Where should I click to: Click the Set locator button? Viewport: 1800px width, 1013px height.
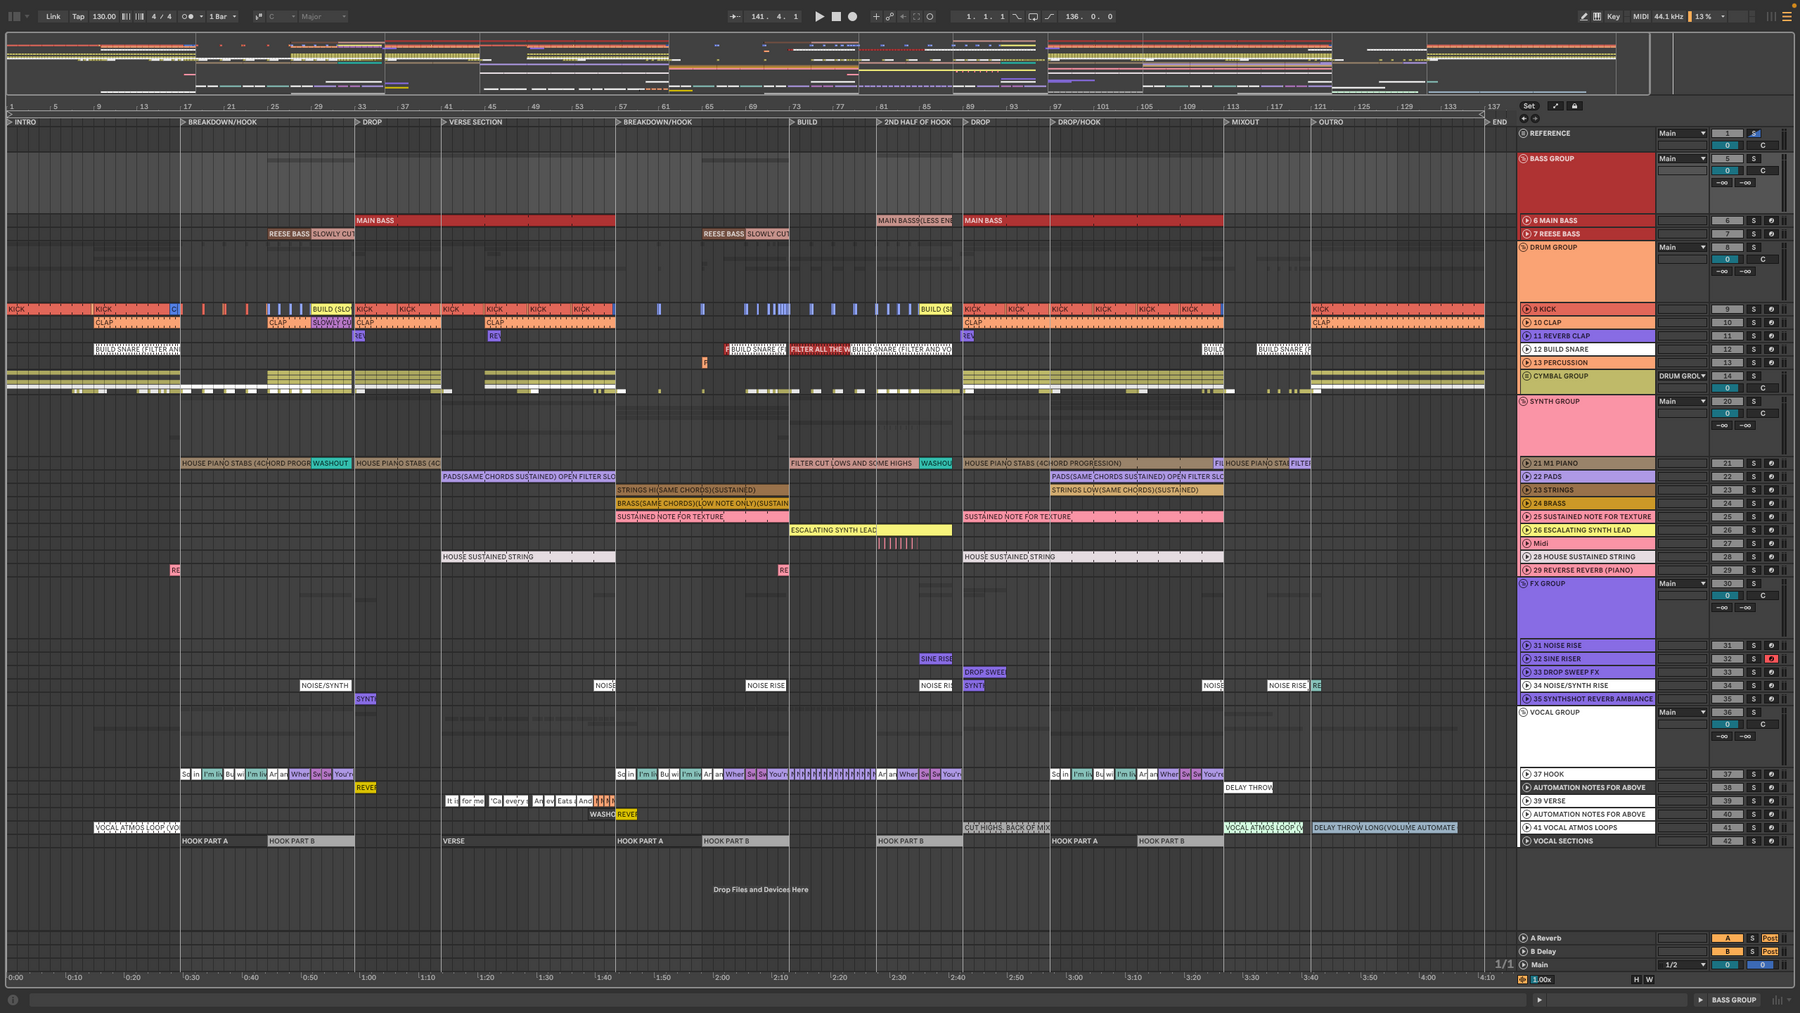(1529, 106)
